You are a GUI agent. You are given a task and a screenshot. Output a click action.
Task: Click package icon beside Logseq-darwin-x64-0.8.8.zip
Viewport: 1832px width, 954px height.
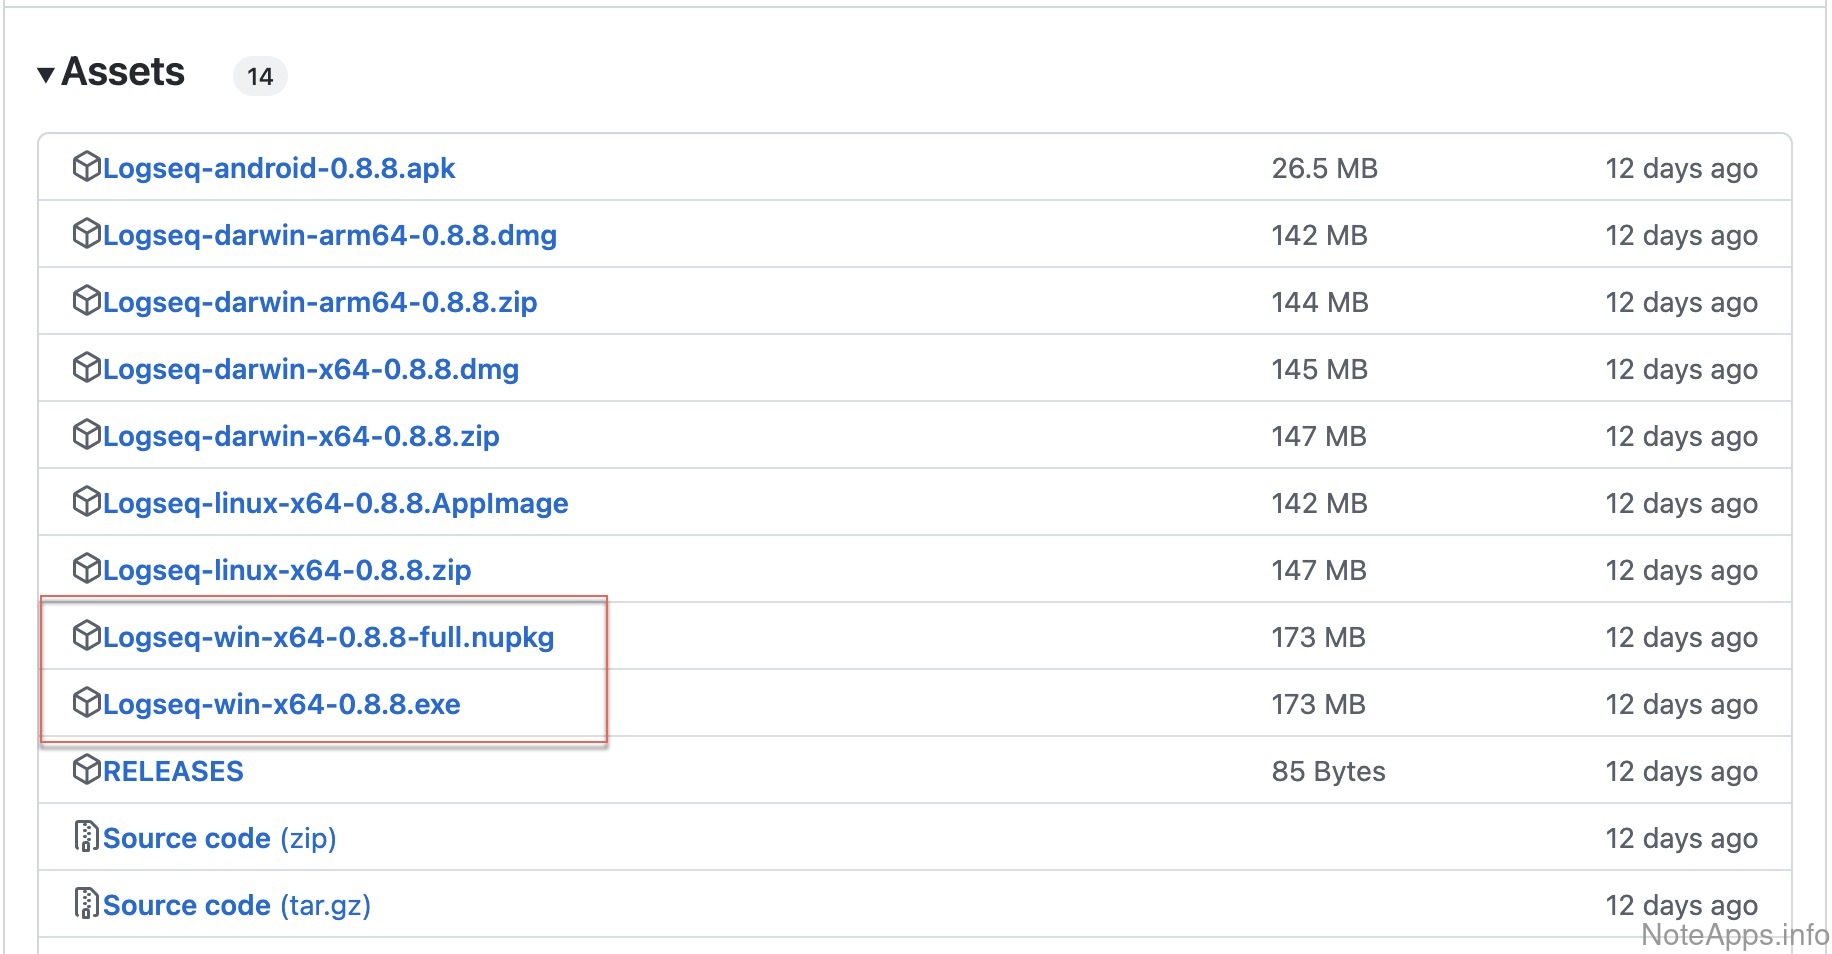[x=87, y=434]
